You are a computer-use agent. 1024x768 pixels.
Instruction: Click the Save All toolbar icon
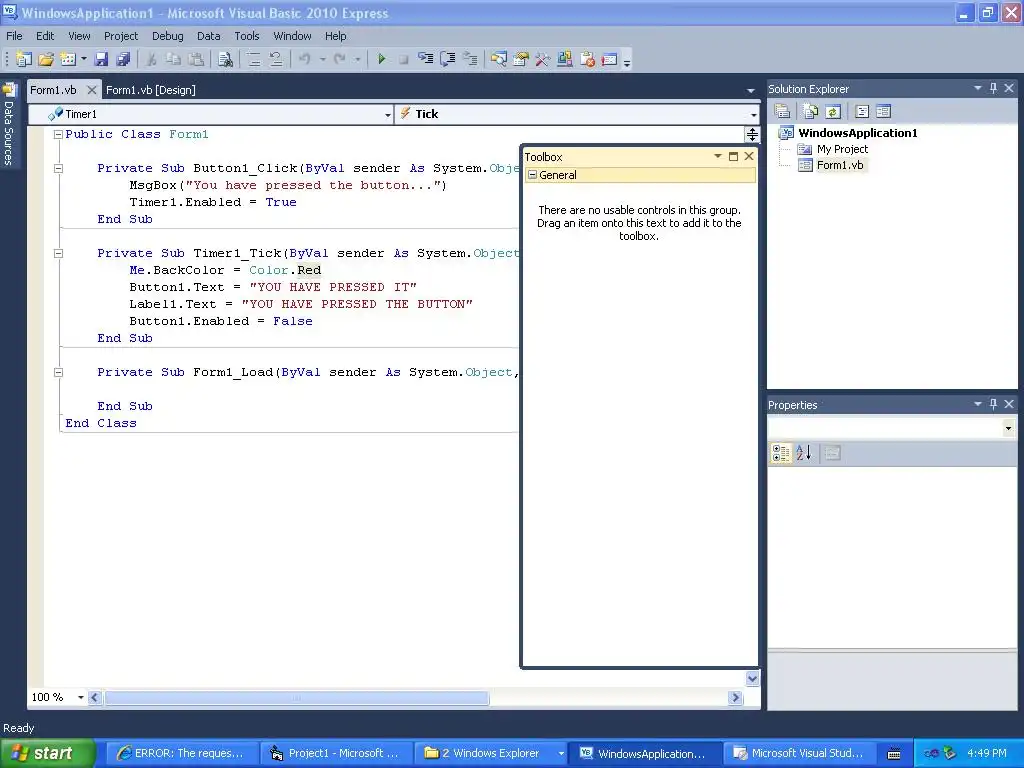click(x=123, y=59)
